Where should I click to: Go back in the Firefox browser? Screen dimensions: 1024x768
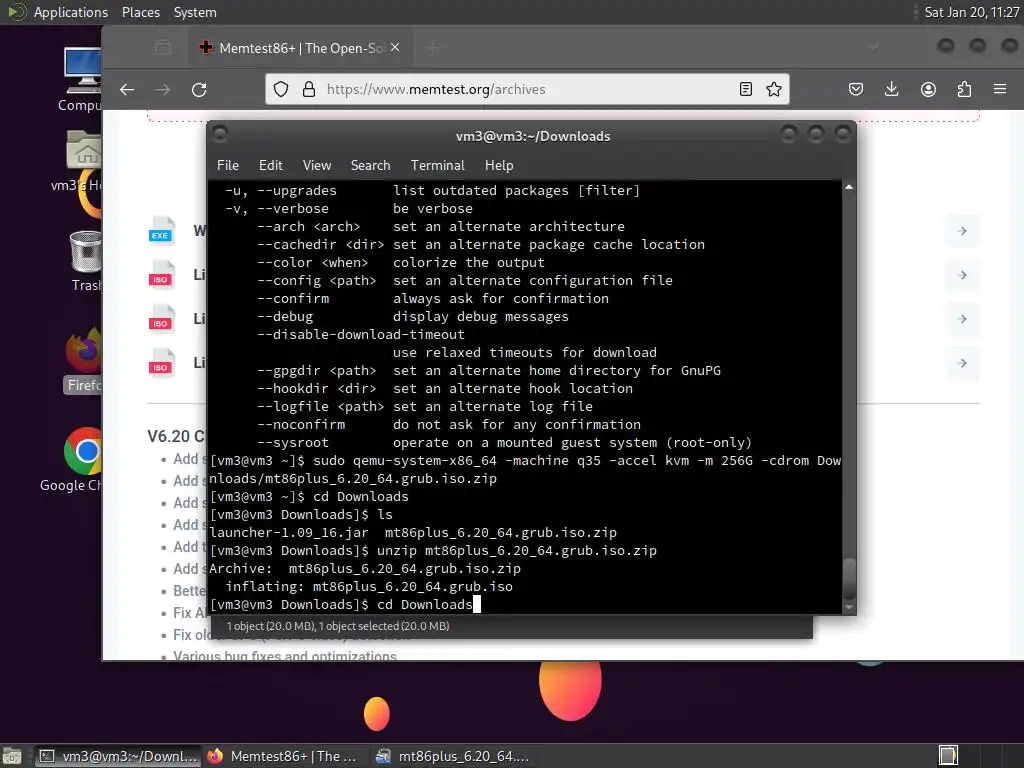(x=127, y=89)
